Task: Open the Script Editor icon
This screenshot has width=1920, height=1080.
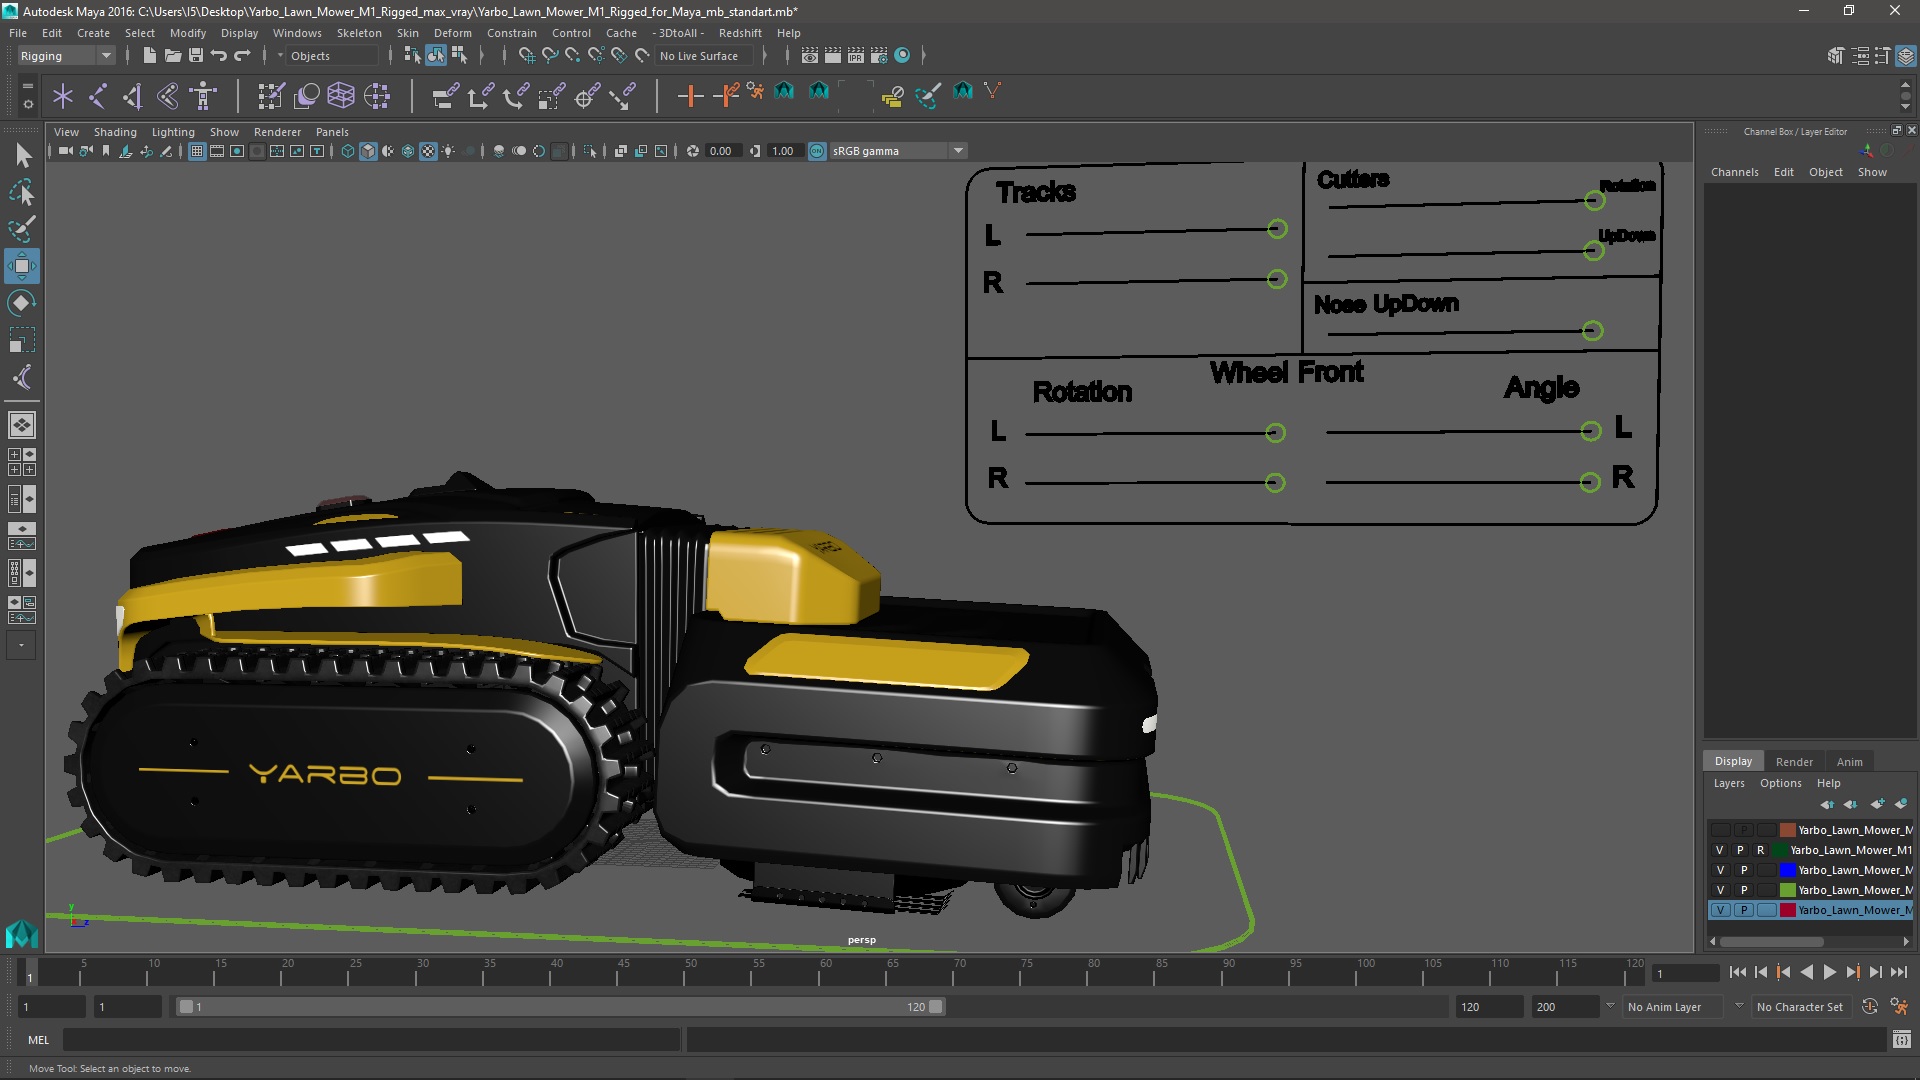Action: (1901, 1040)
